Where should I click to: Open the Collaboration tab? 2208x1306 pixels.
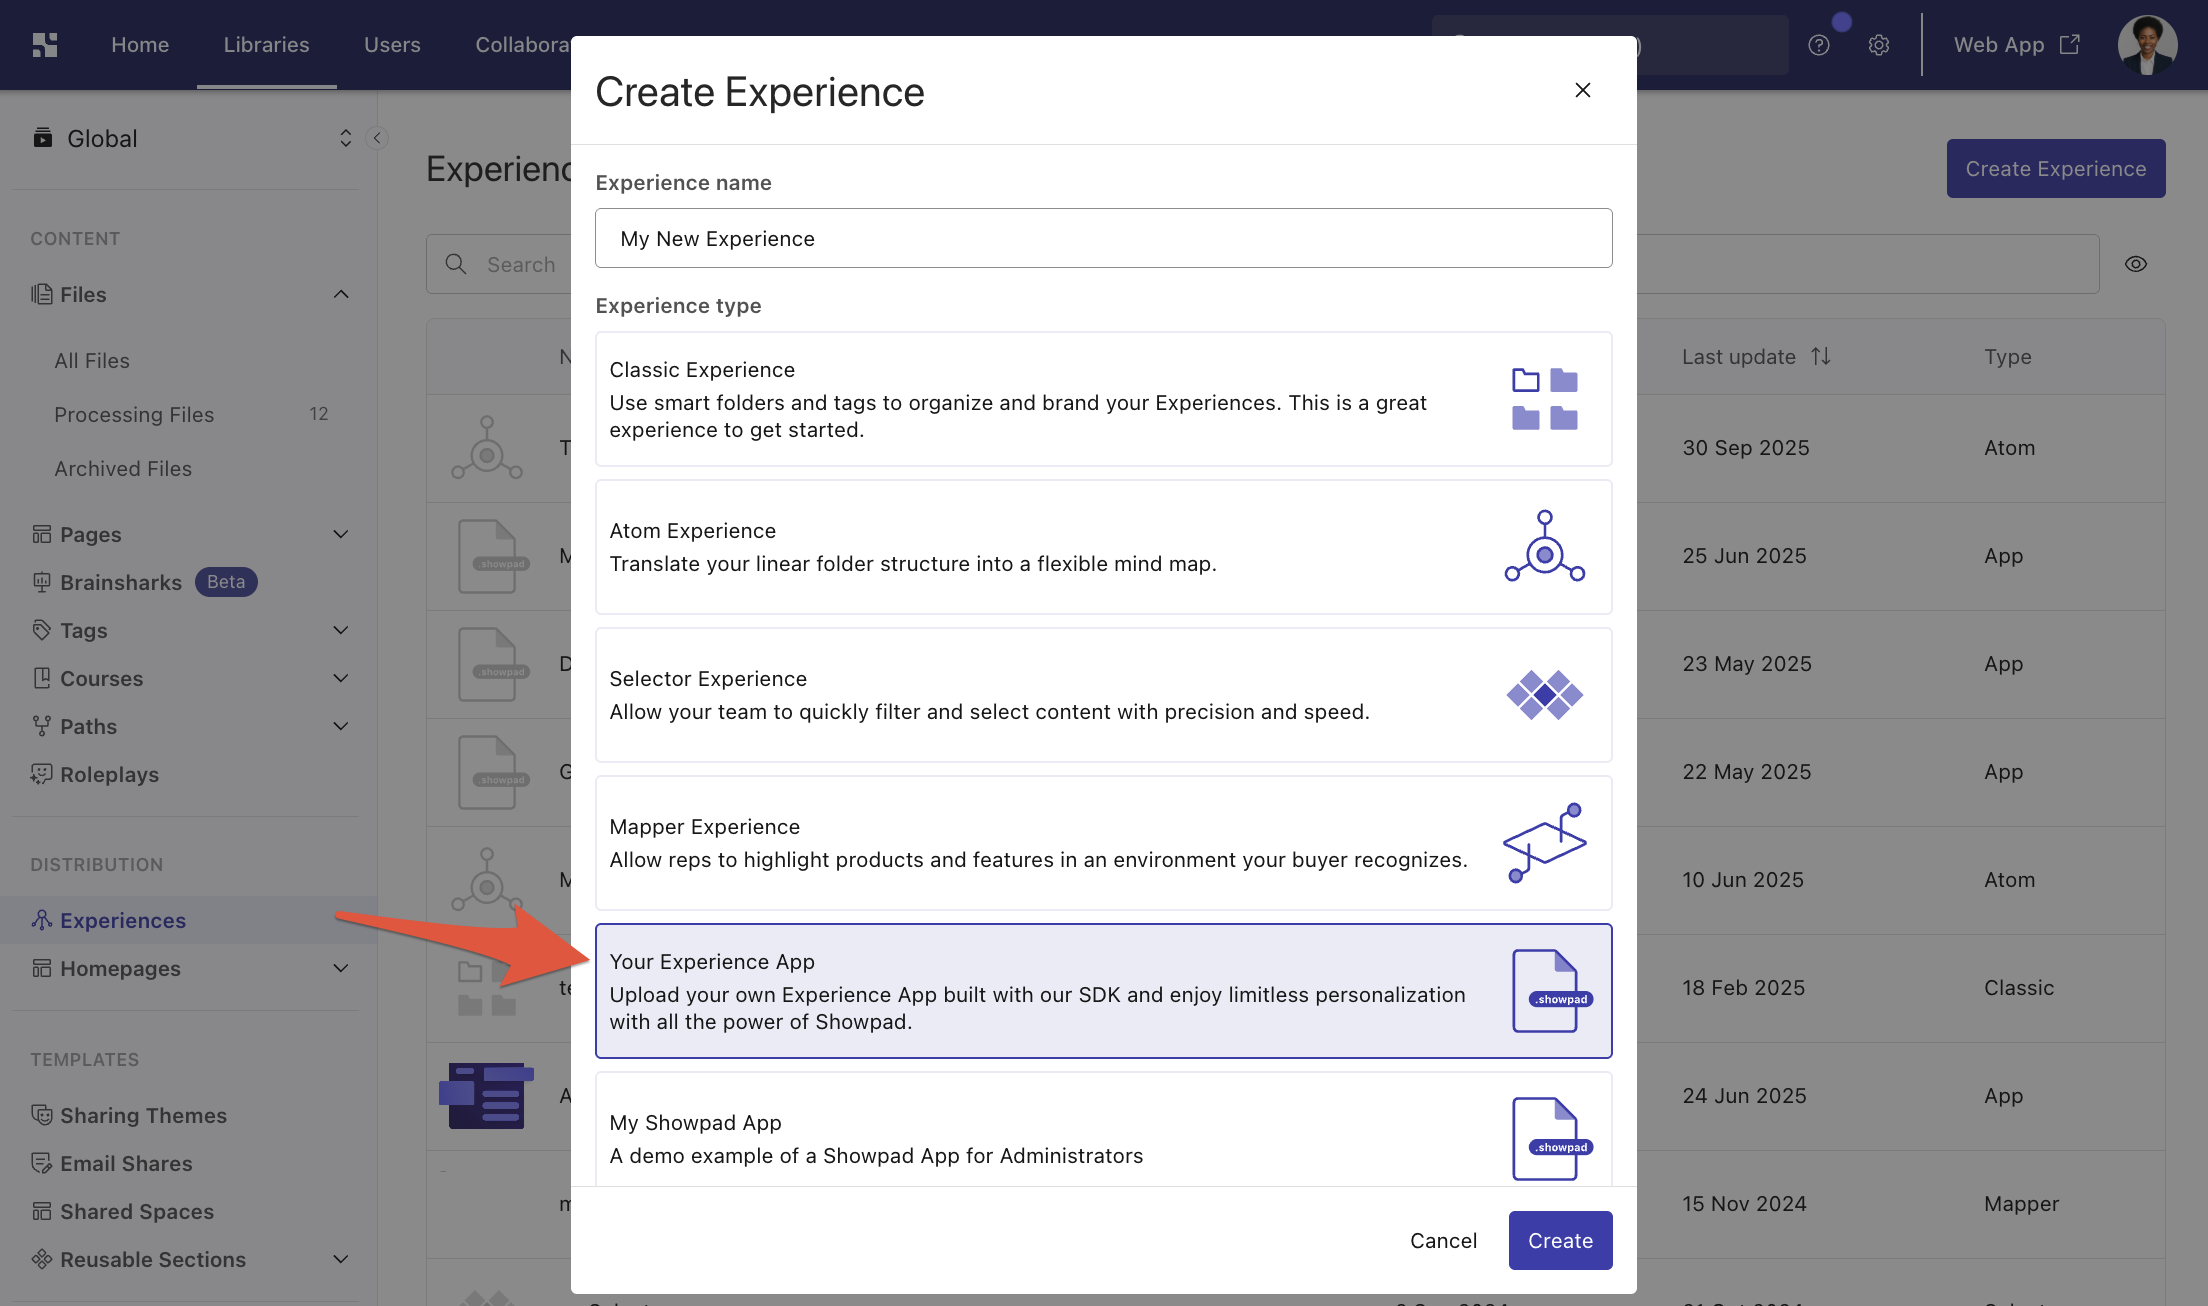tap(522, 45)
